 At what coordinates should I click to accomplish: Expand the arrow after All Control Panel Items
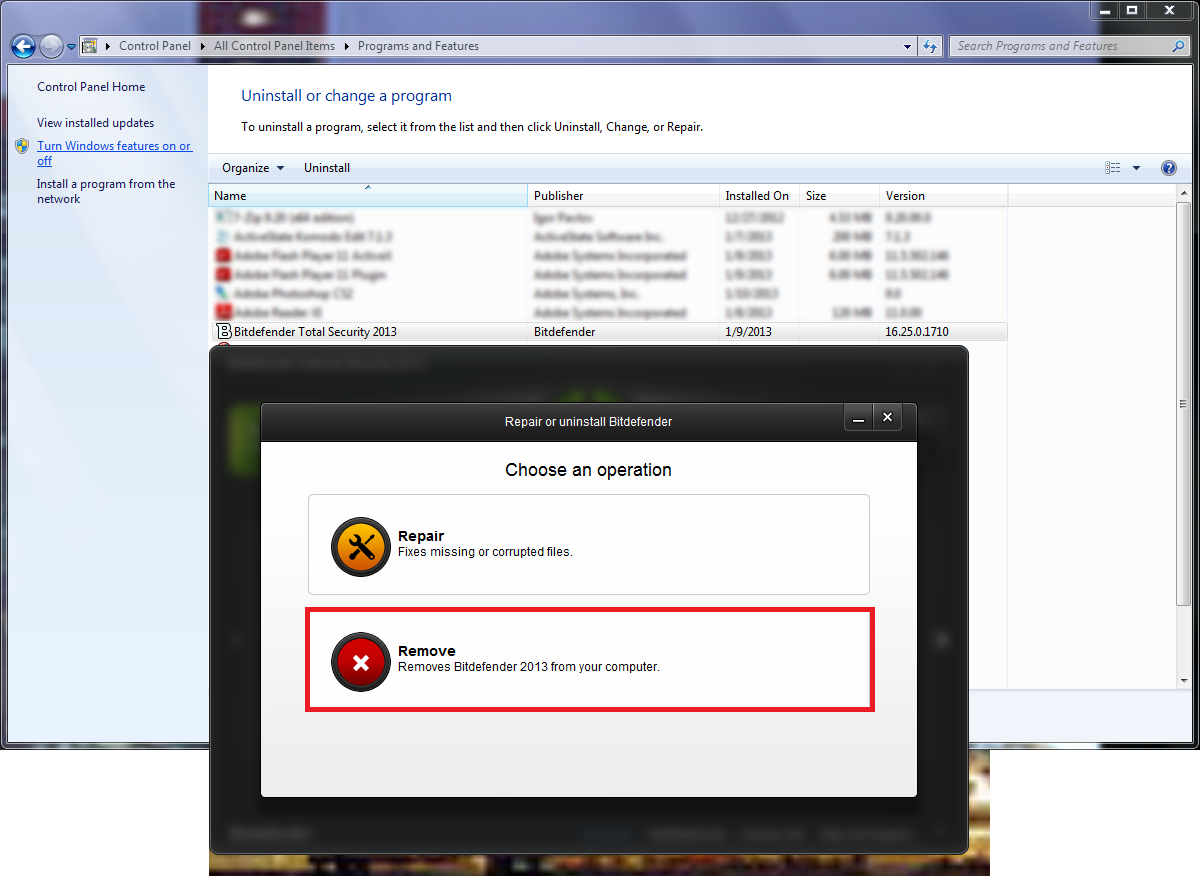click(346, 46)
